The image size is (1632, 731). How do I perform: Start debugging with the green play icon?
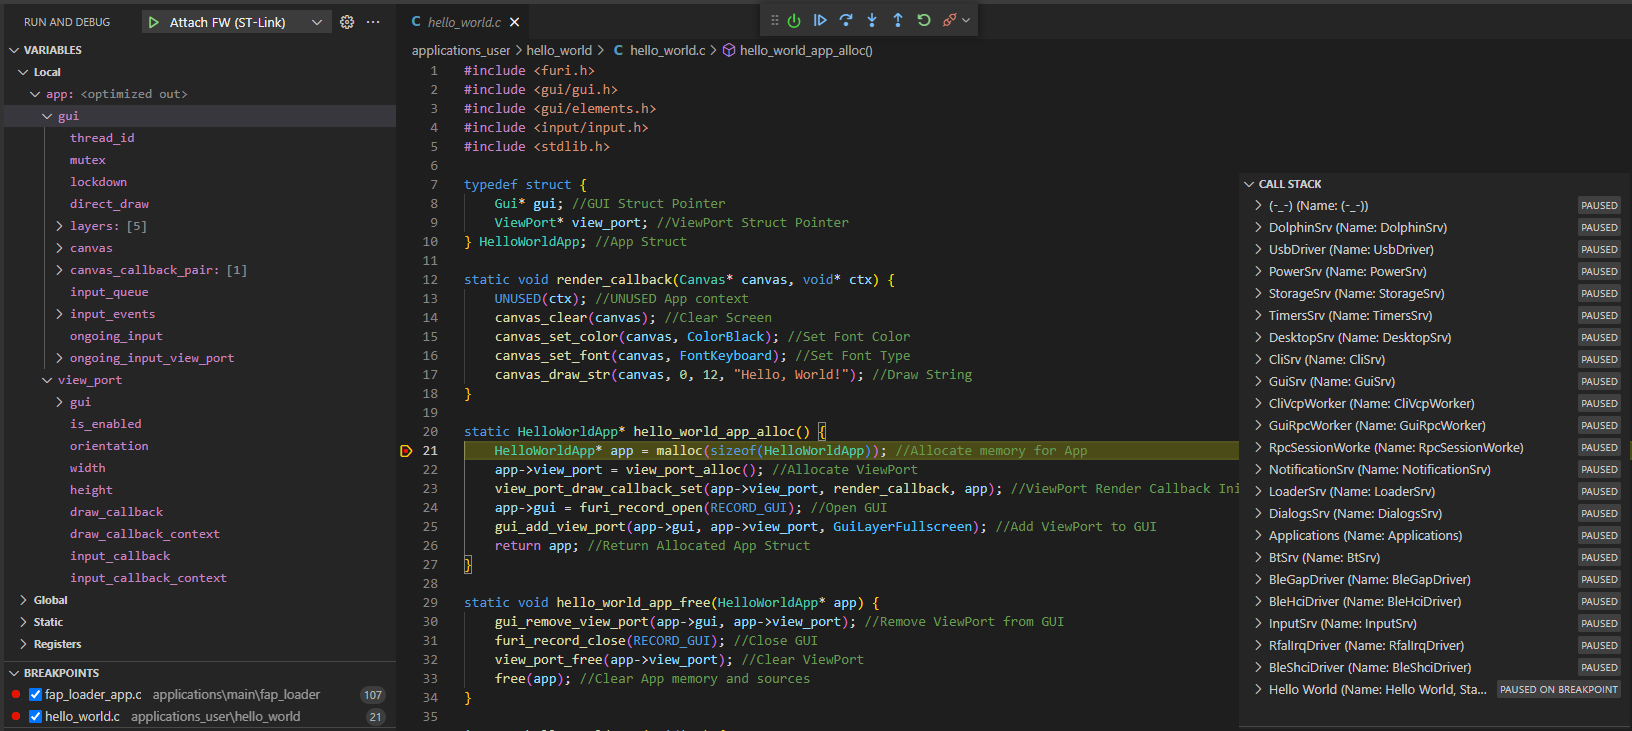[153, 22]
